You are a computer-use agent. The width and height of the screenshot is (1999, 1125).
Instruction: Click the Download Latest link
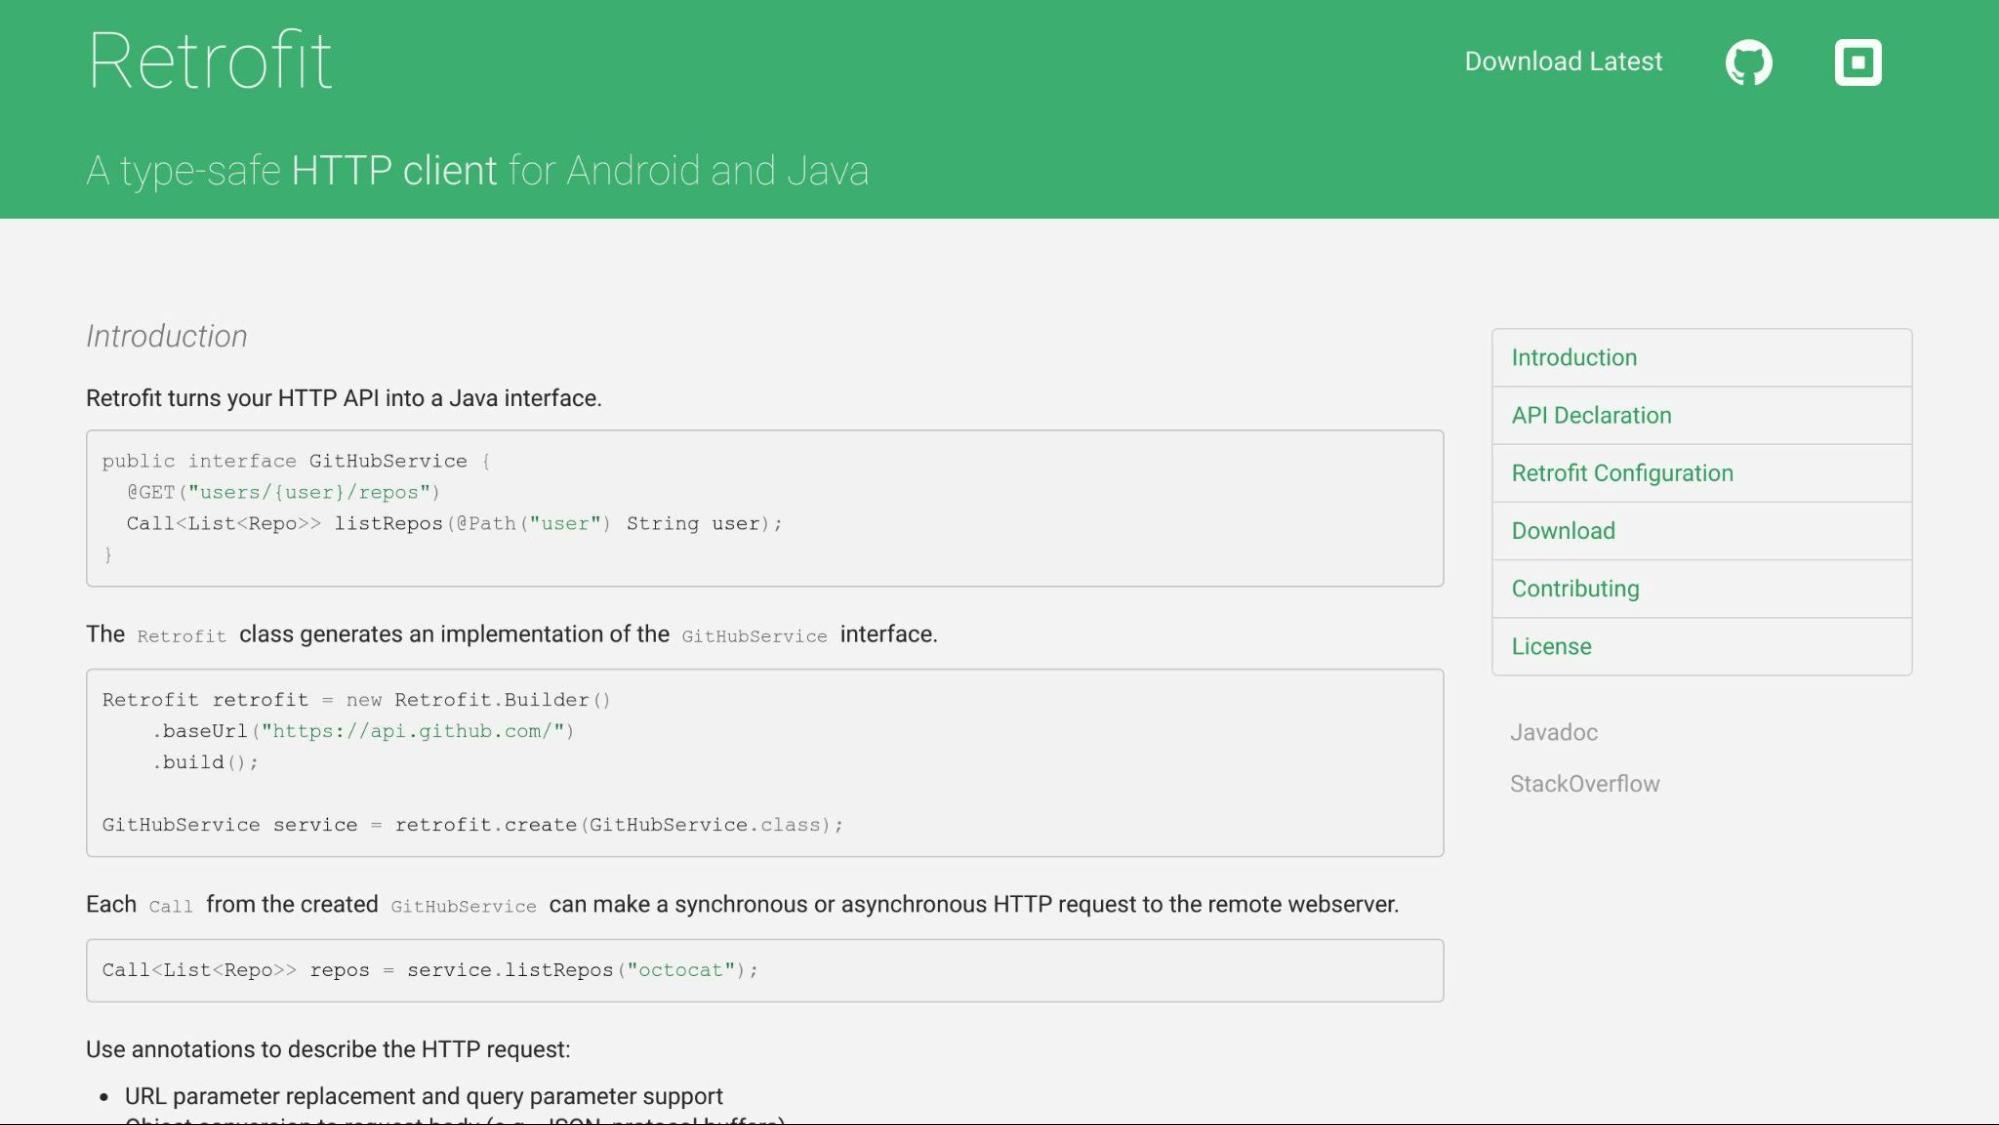click(1563, 61)
